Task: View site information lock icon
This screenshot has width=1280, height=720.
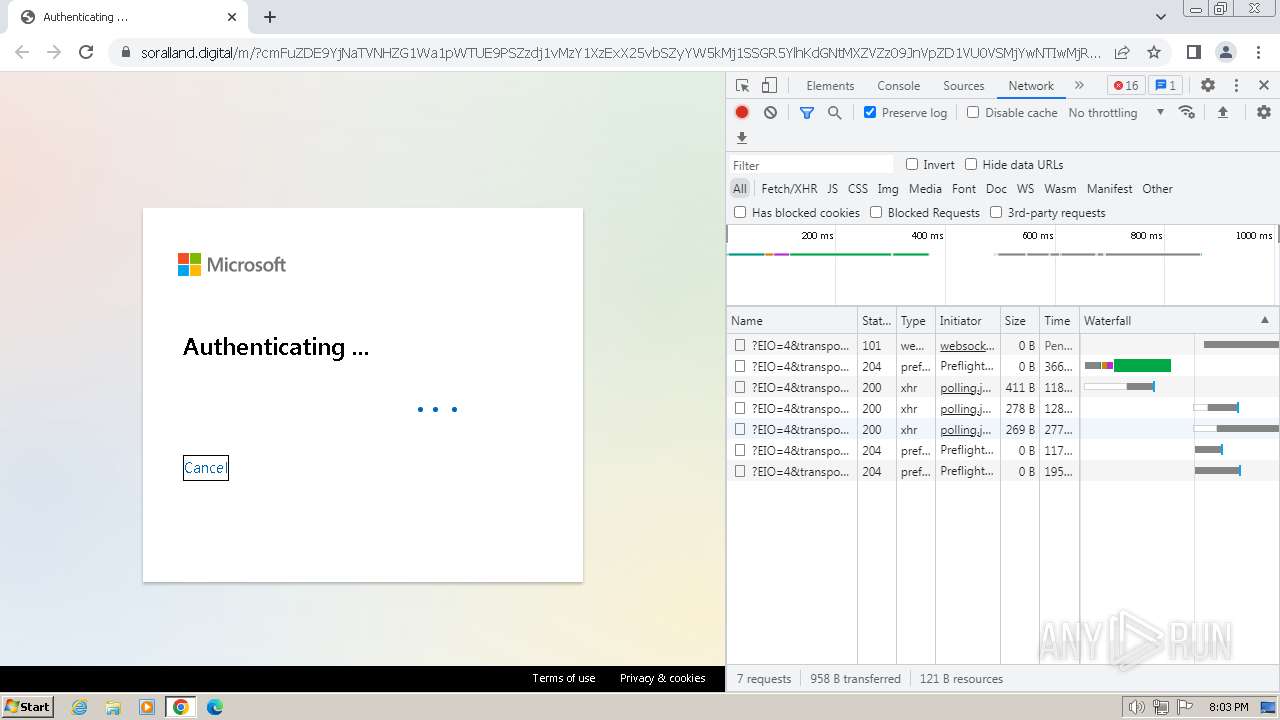Action: click(x=125, y=52)
